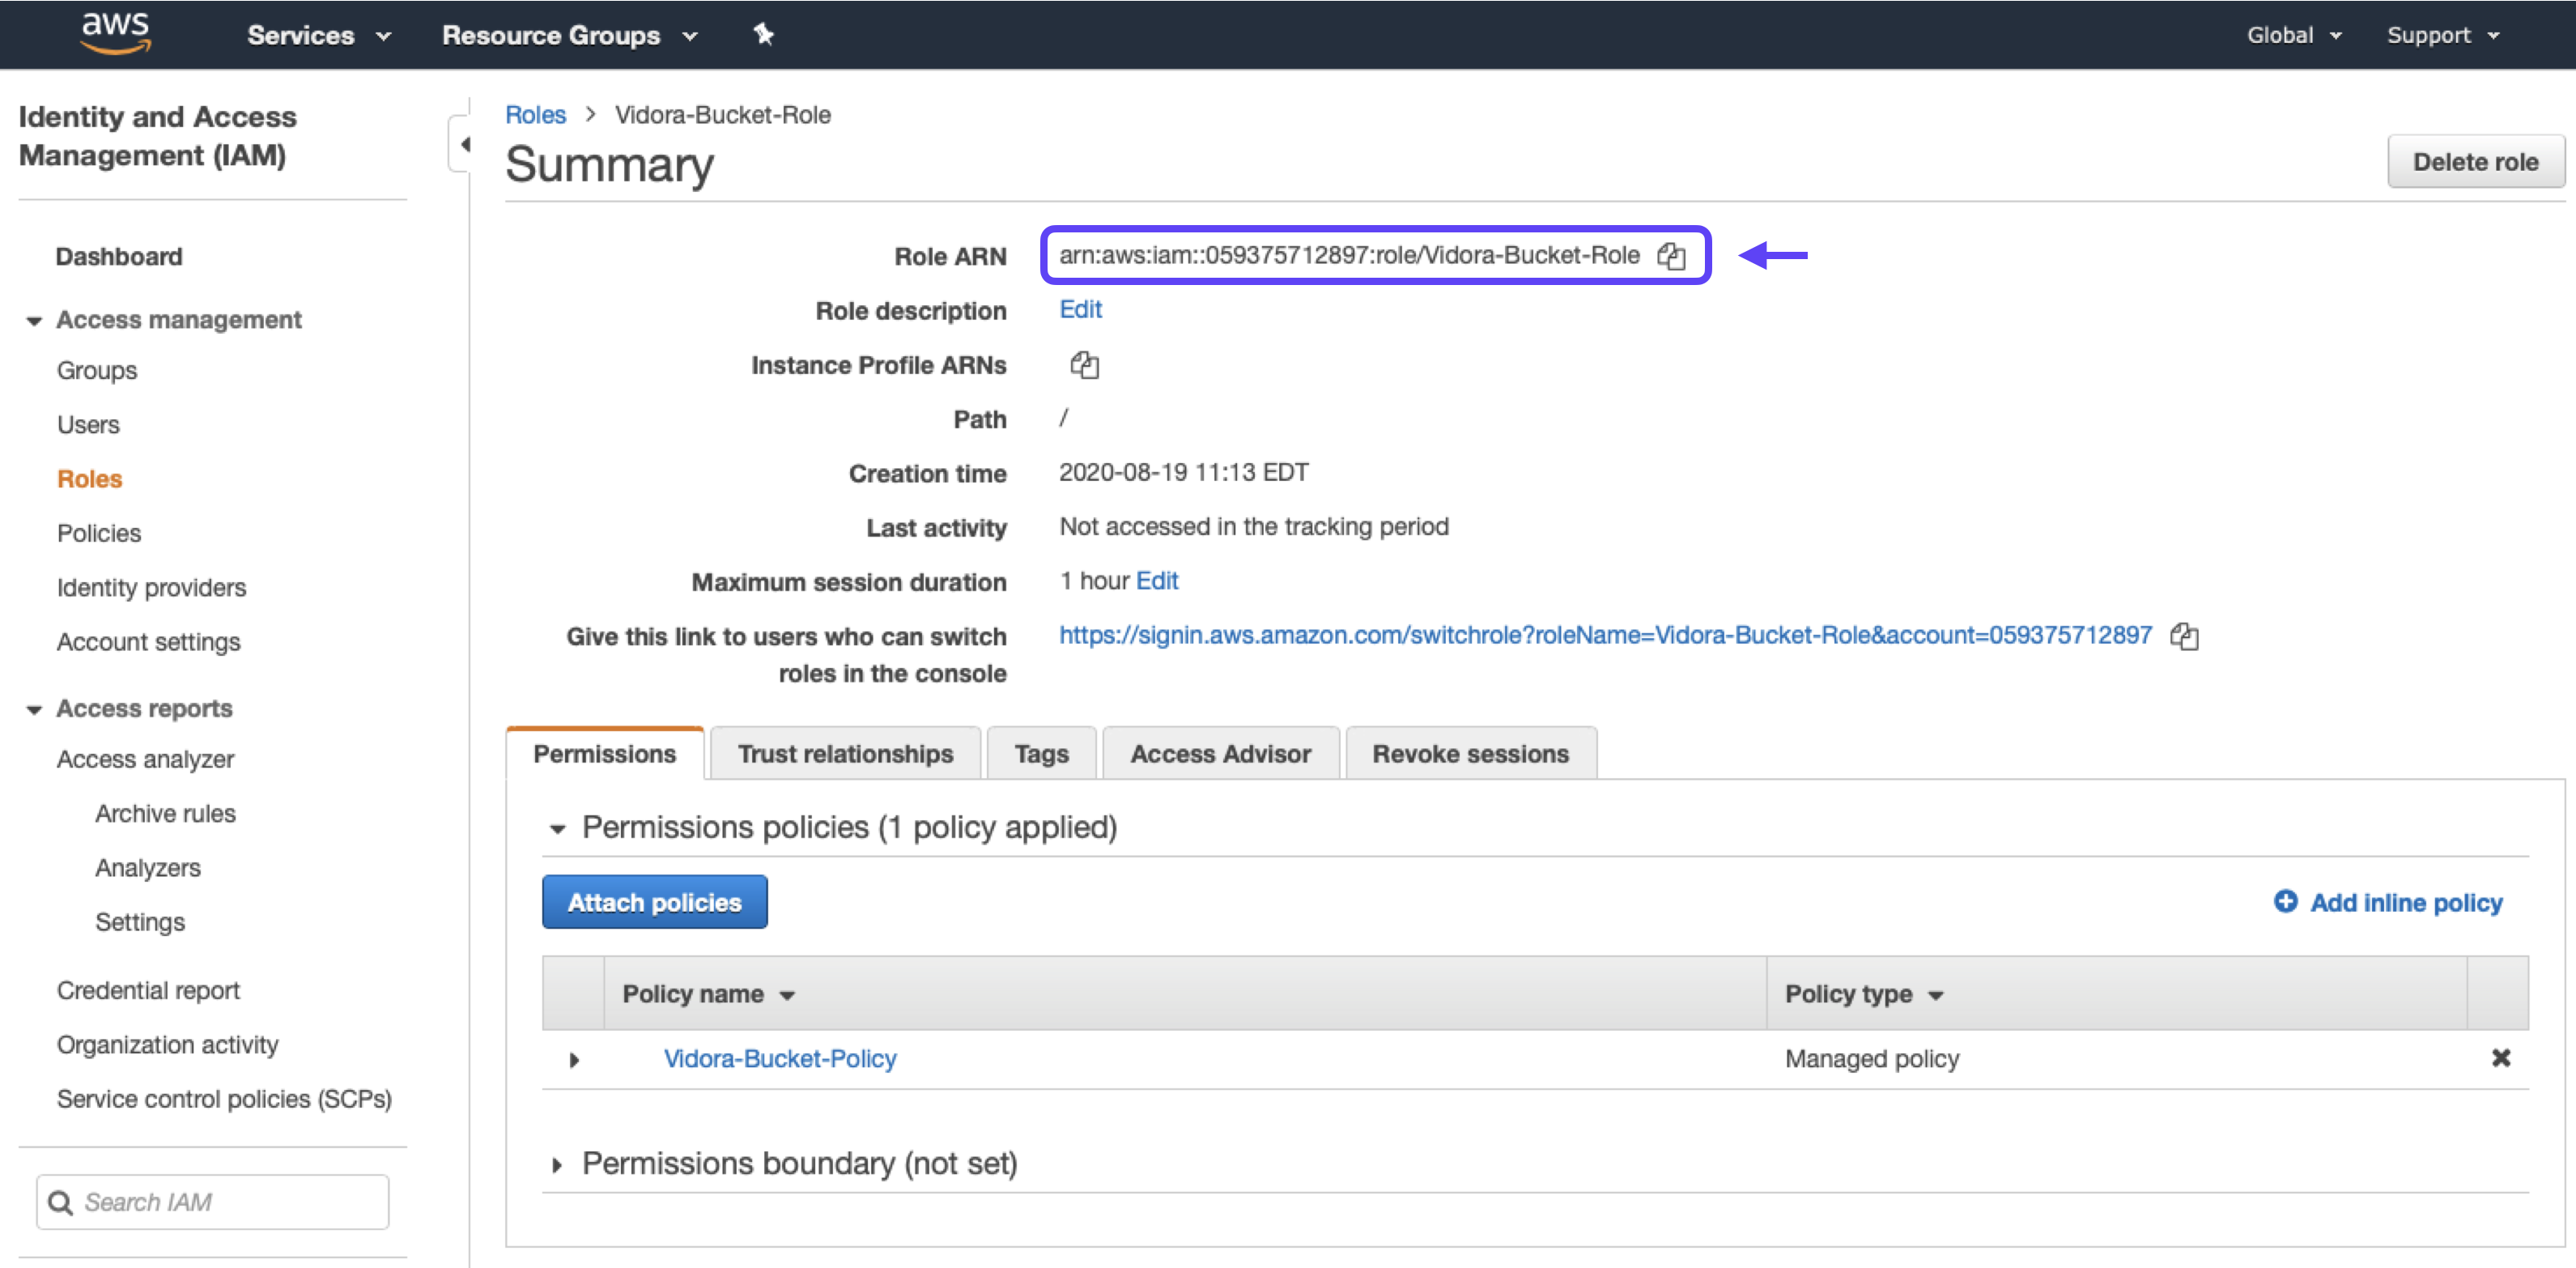Image resolution: width=2576 pixels, height=1268 pixels.
Task: Open Dashboard in the sidebar
Action: (119, 257)
